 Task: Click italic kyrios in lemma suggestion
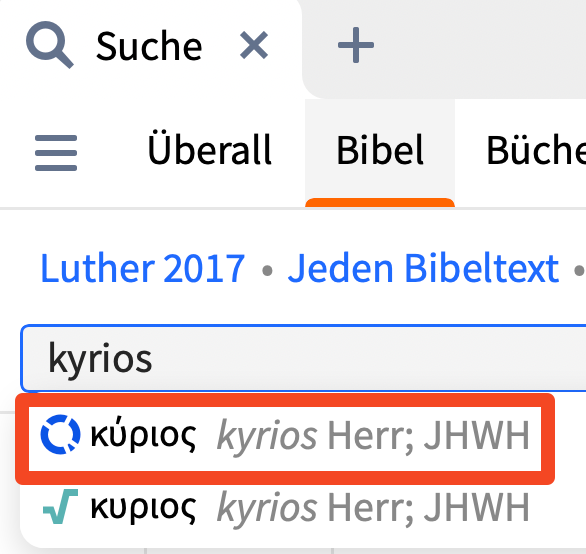tap(267, 436)
